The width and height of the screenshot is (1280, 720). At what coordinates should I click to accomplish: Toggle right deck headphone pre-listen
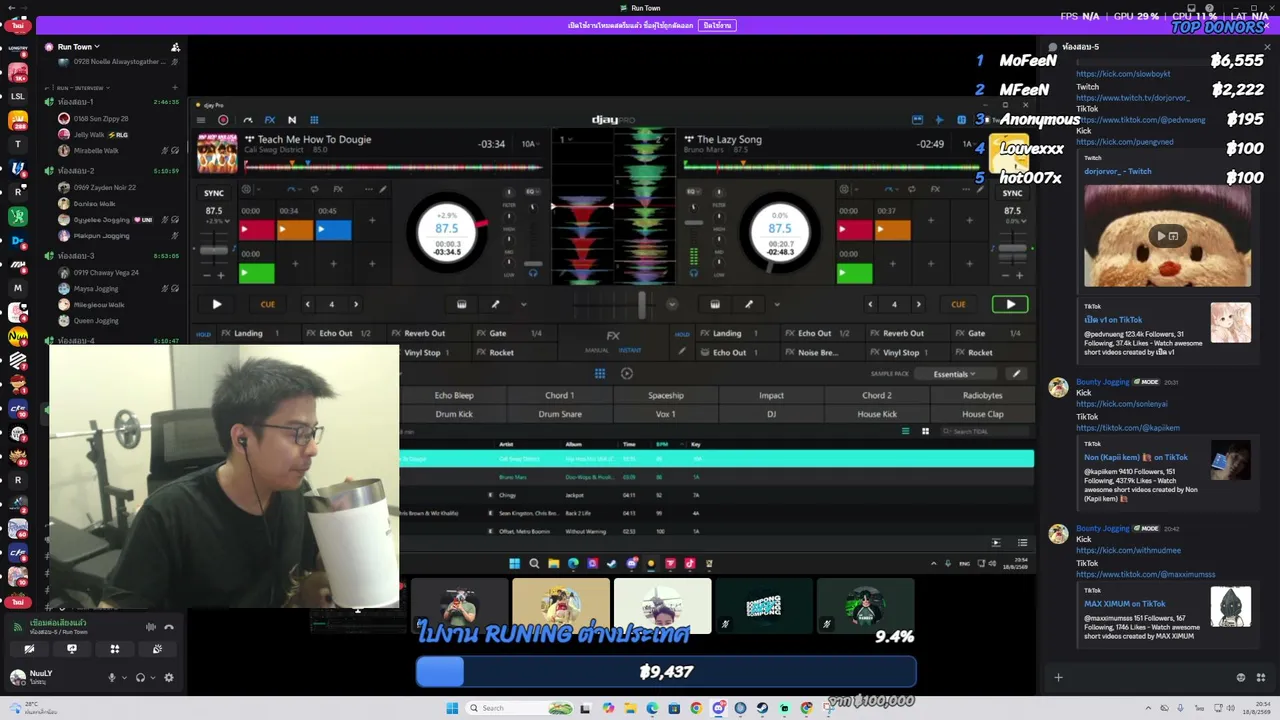[x=693, y=272]
